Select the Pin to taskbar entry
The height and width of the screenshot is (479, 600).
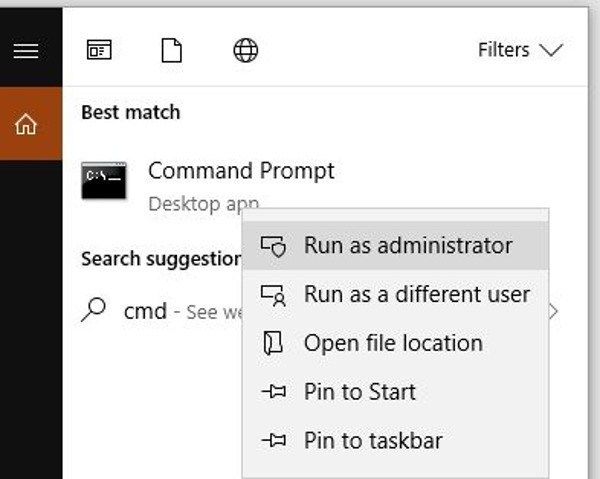[x=396, y=440]
